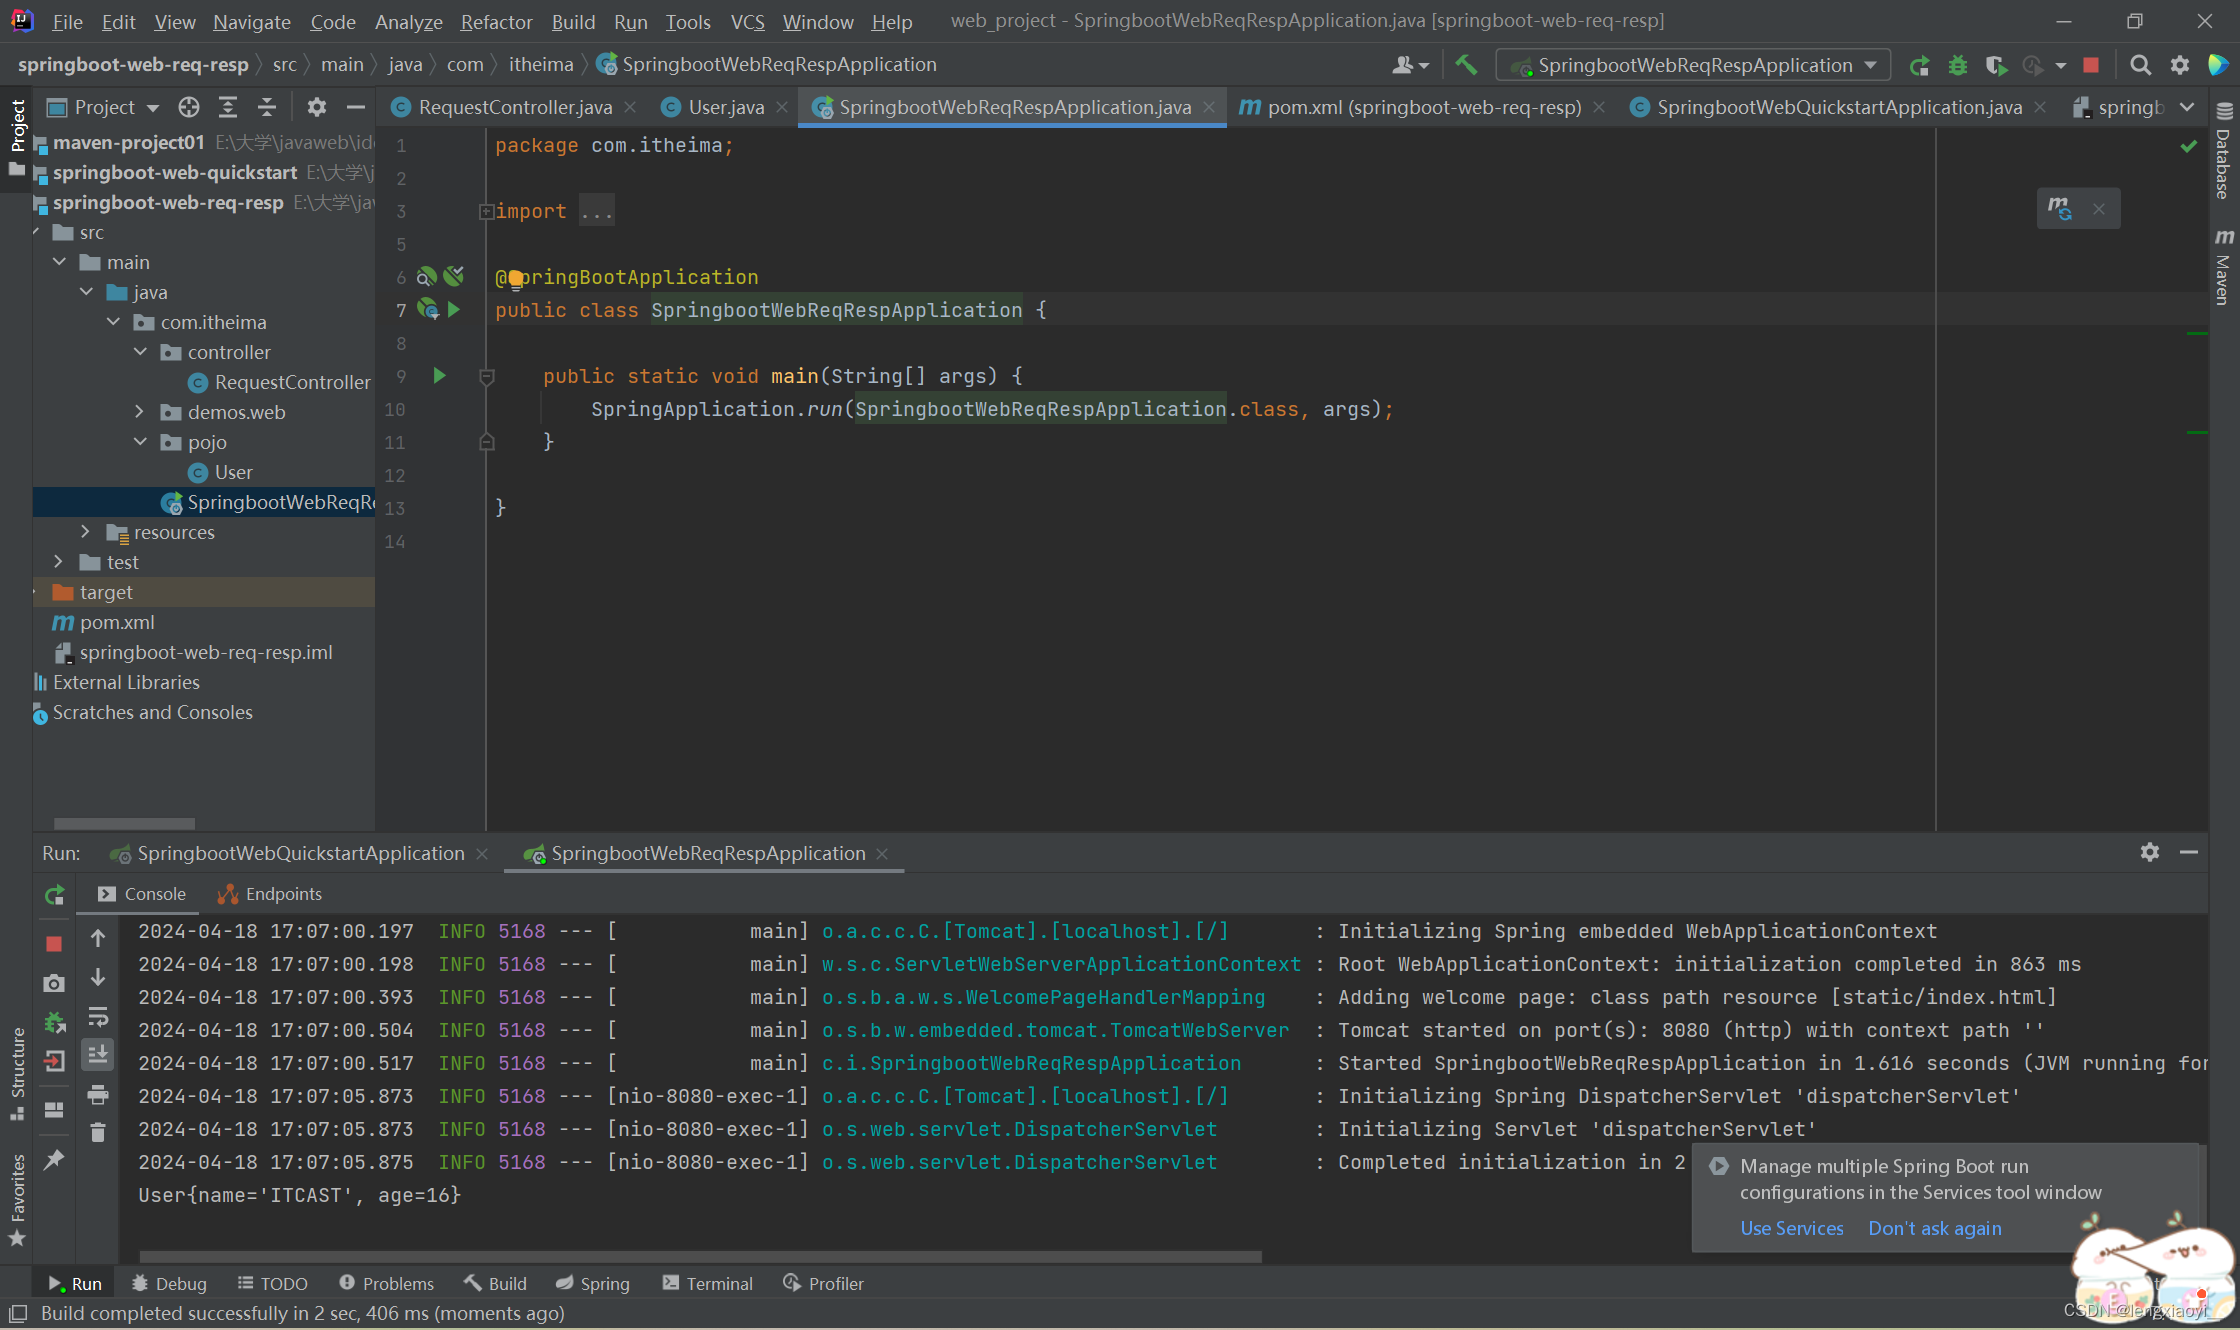Viewport: 2240px width, 1330px height.
Task: Toggle scroll to end in console
Action: (98, 1054)
